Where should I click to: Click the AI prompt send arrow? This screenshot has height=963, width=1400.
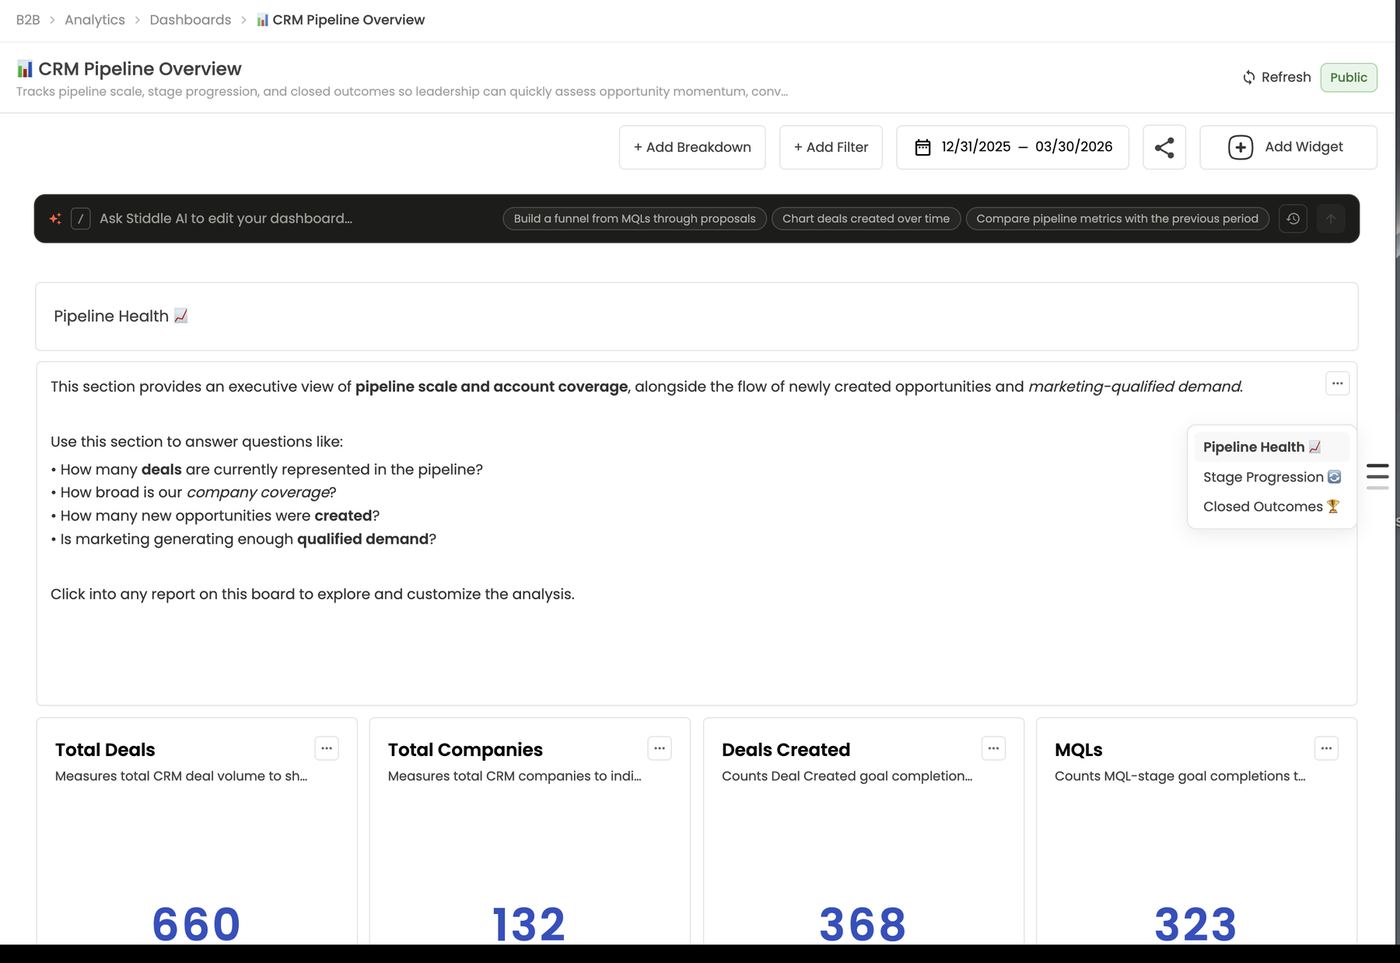point(1331,219)
